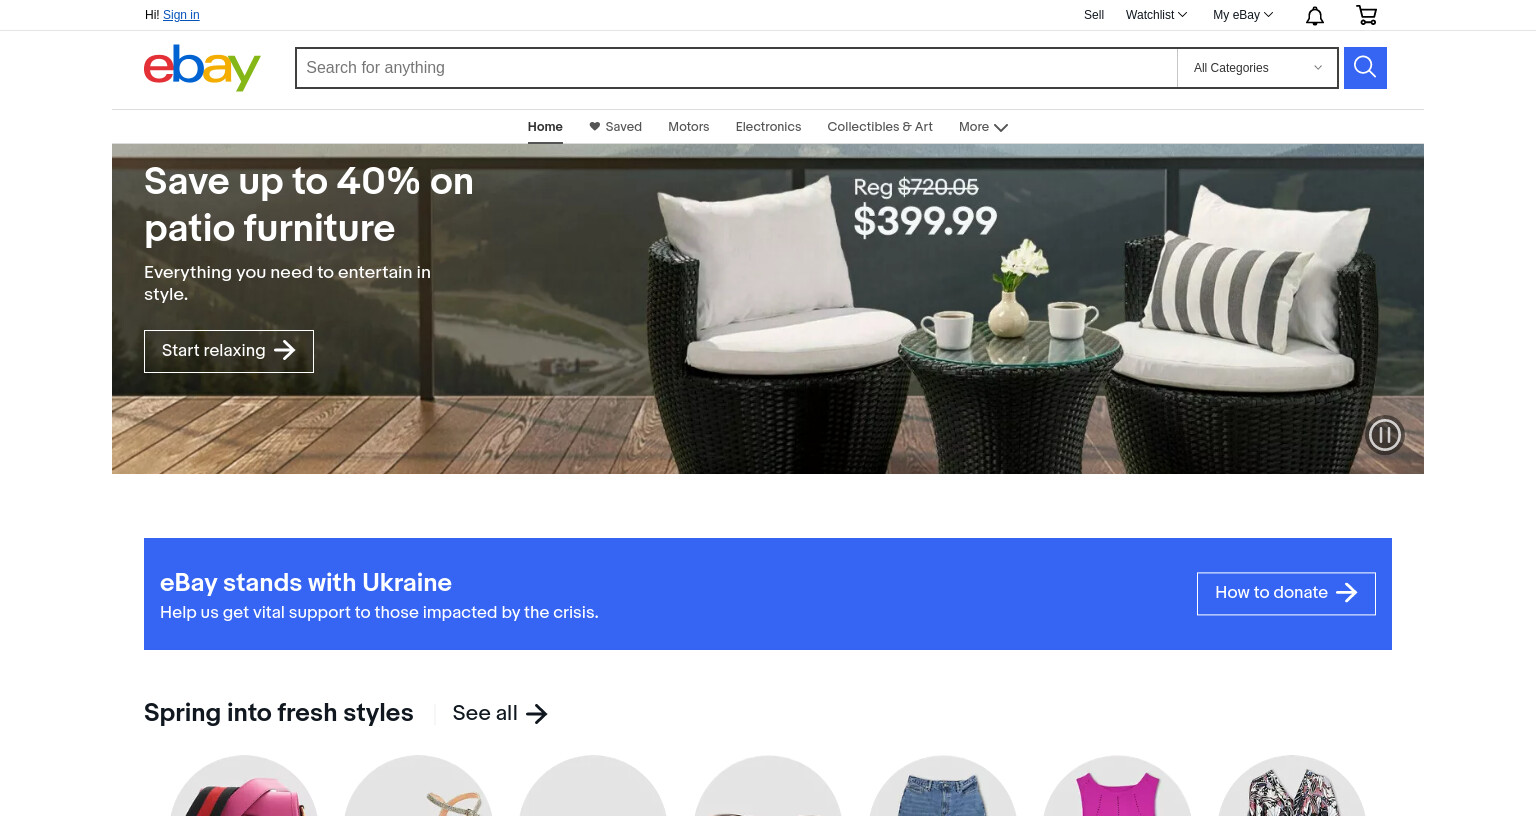
Task: Open the shopping cart
Action: pos(1366,15)
